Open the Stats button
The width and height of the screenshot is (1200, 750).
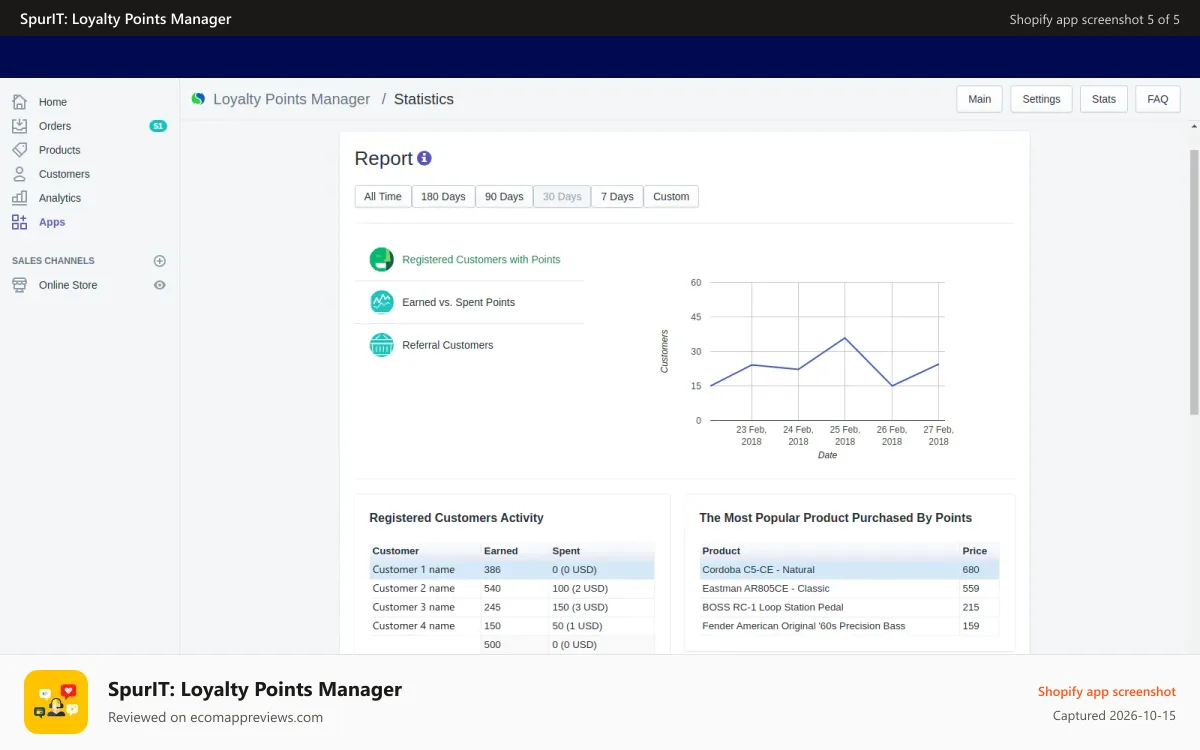(x=1104, y=99)
